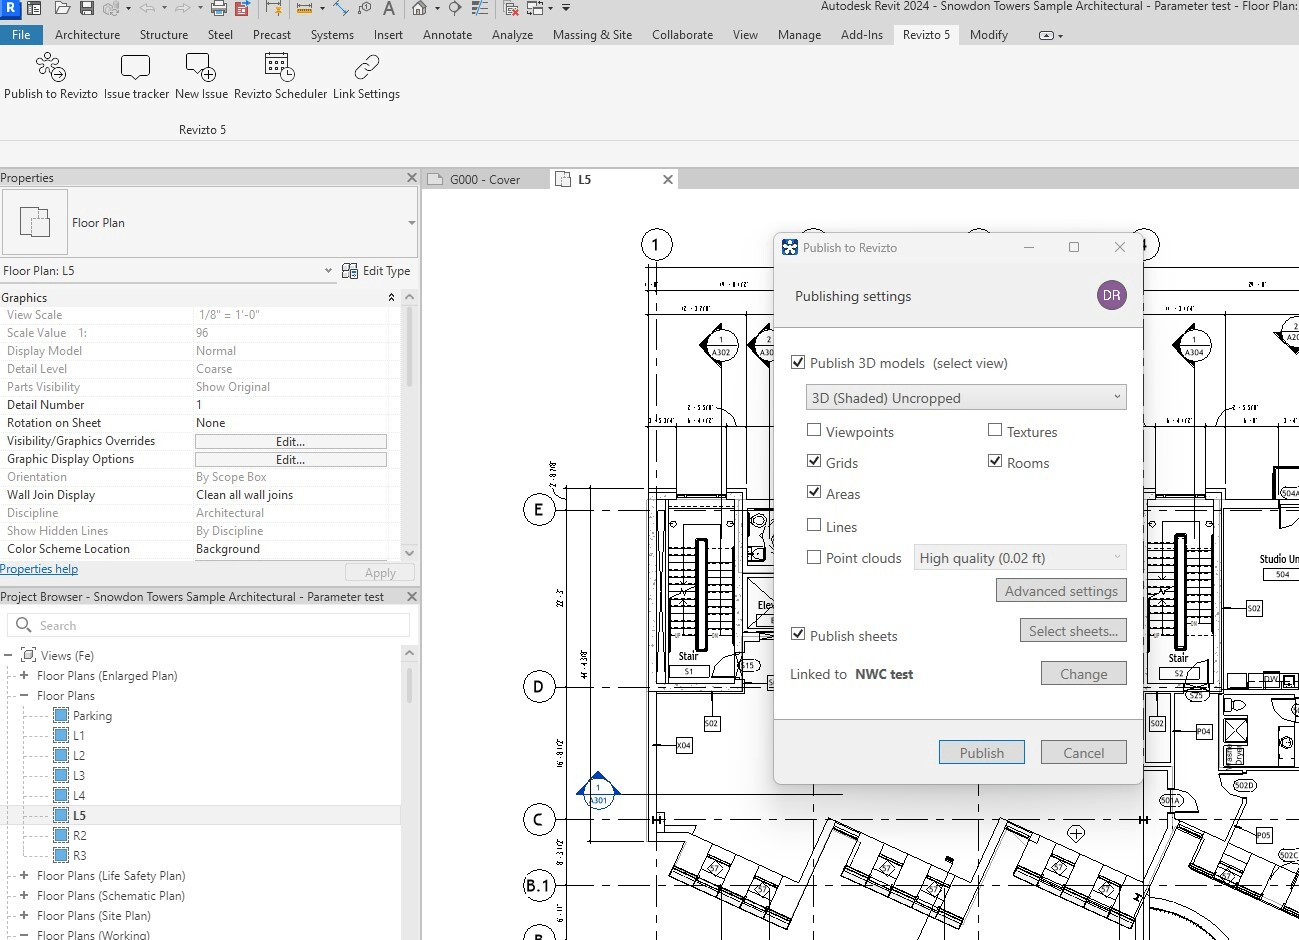Click the Publish button

[982, 753]
